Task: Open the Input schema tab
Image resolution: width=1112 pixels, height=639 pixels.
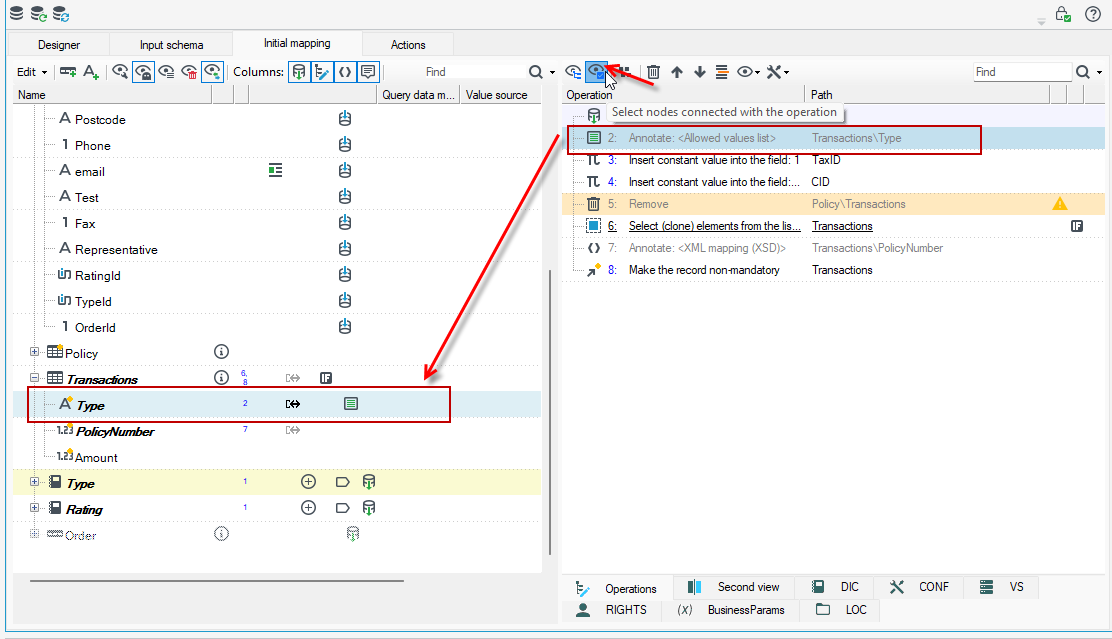Action: point(172,45)
